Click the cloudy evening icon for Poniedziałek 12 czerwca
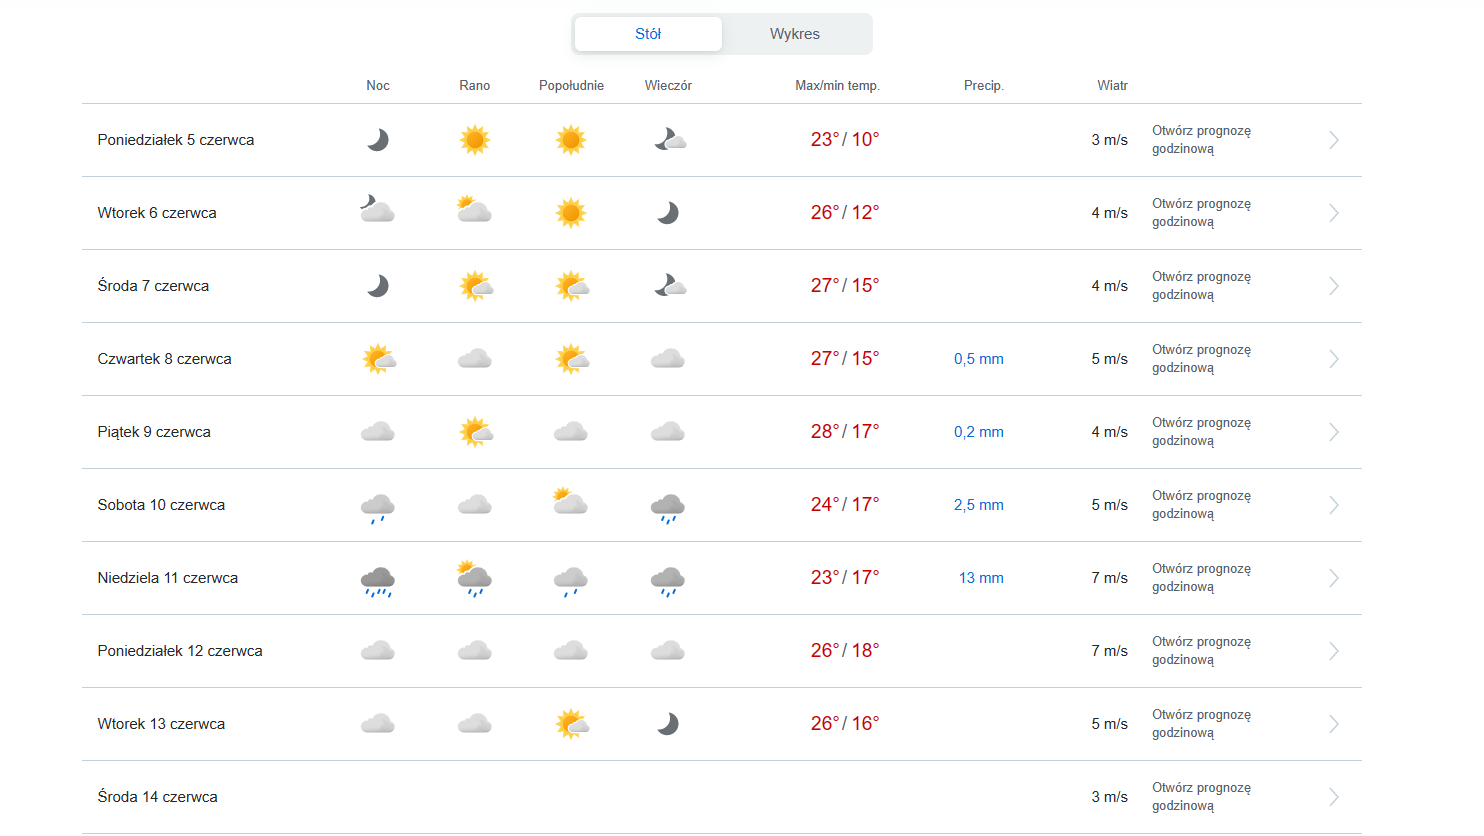Screen dimensions: 1484x836 pos(668,652)
